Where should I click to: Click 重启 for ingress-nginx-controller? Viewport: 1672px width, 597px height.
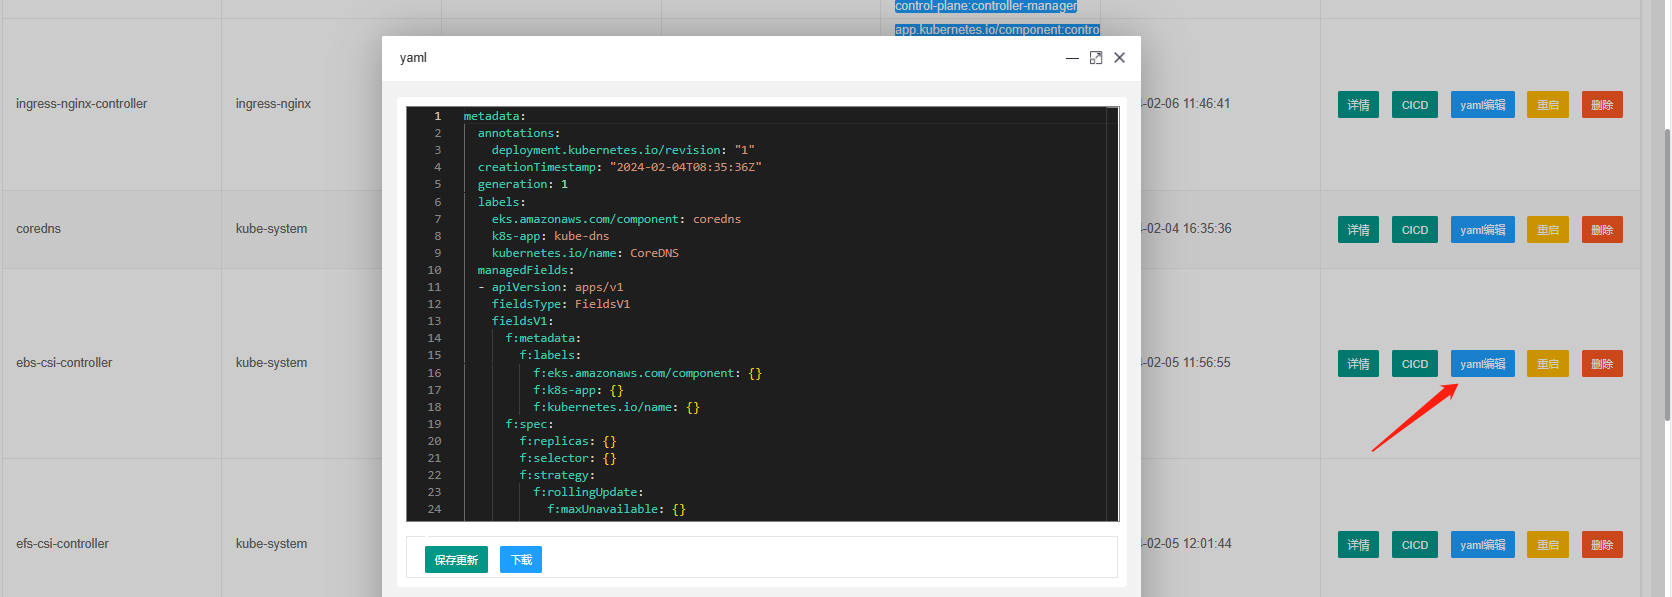click(x=1548, y=105)
